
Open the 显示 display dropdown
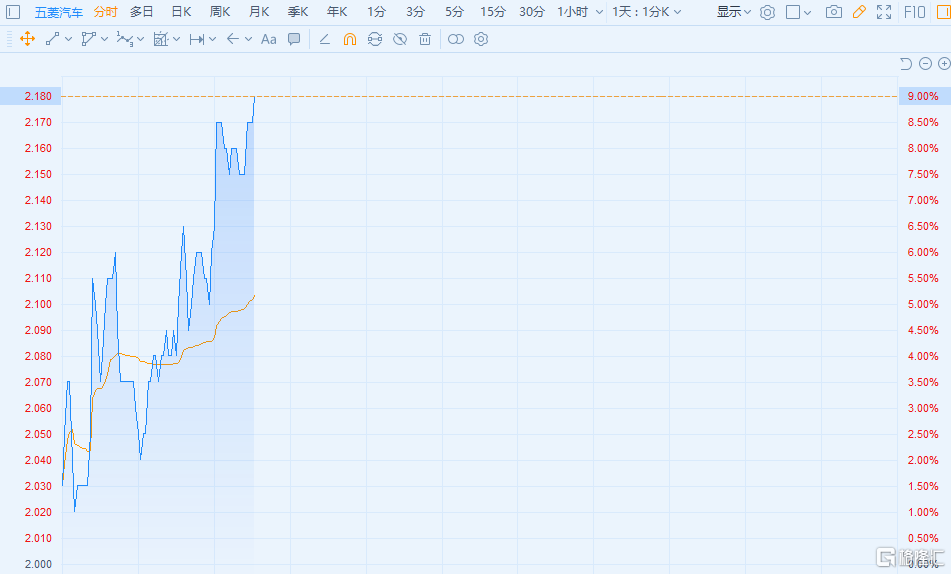point(733,12)
